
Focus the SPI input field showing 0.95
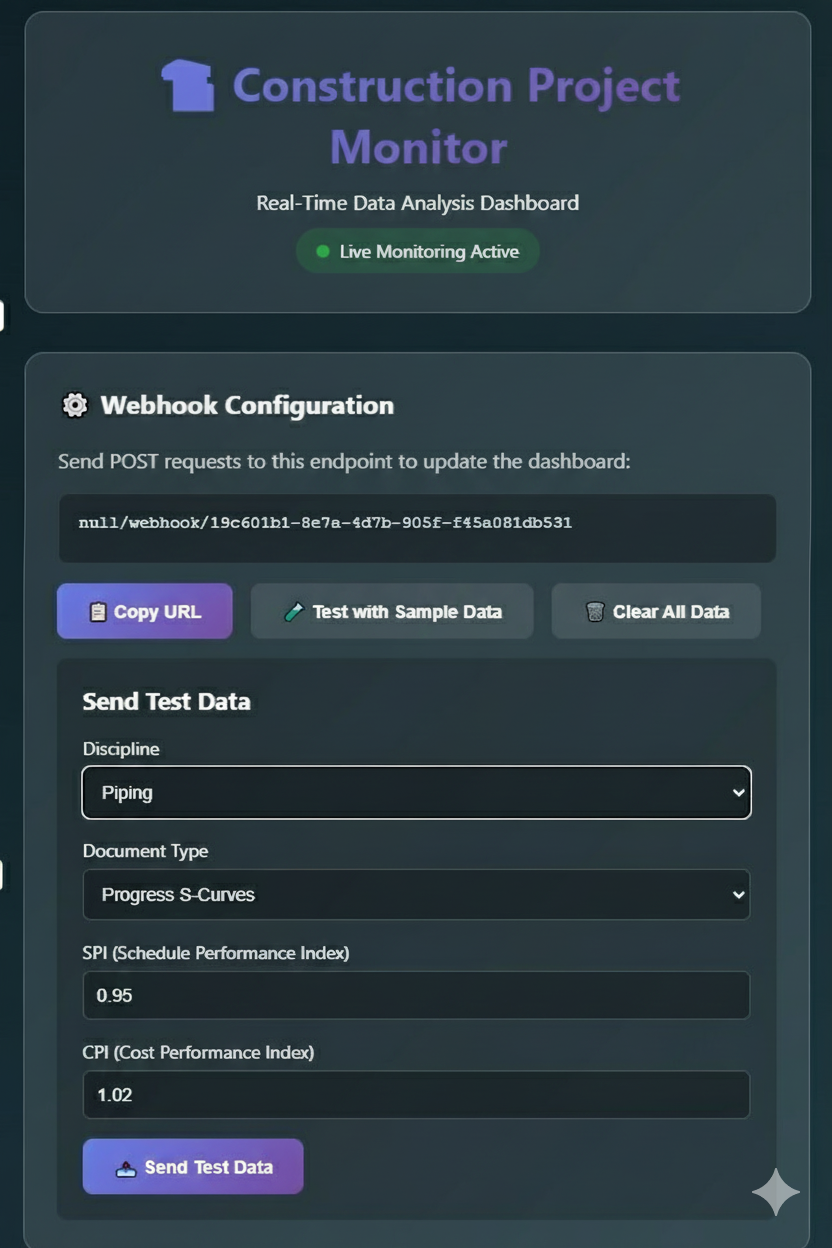[416, 996]
